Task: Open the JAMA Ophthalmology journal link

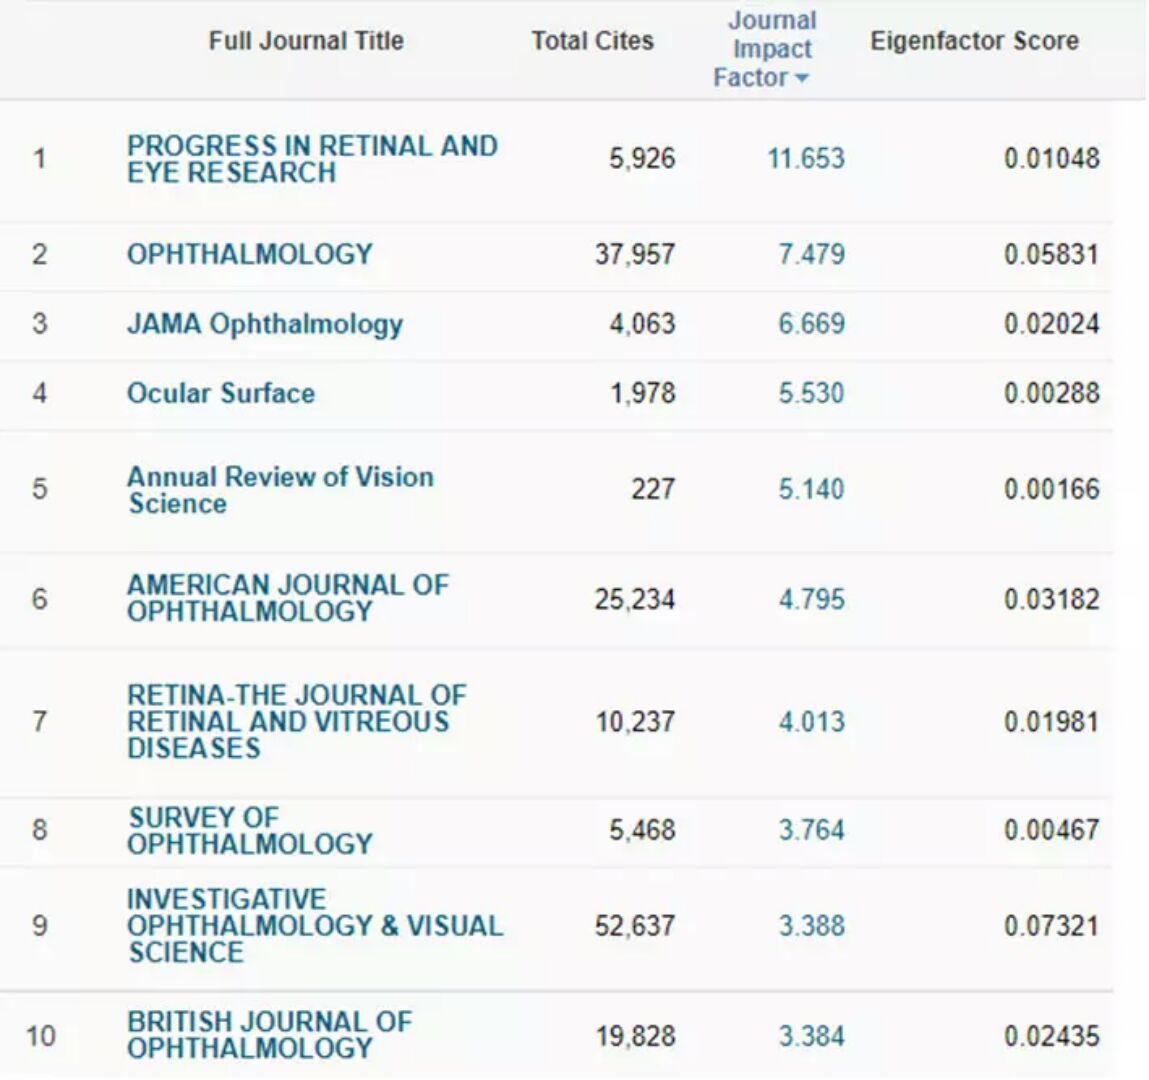Action: pos(265,324)
